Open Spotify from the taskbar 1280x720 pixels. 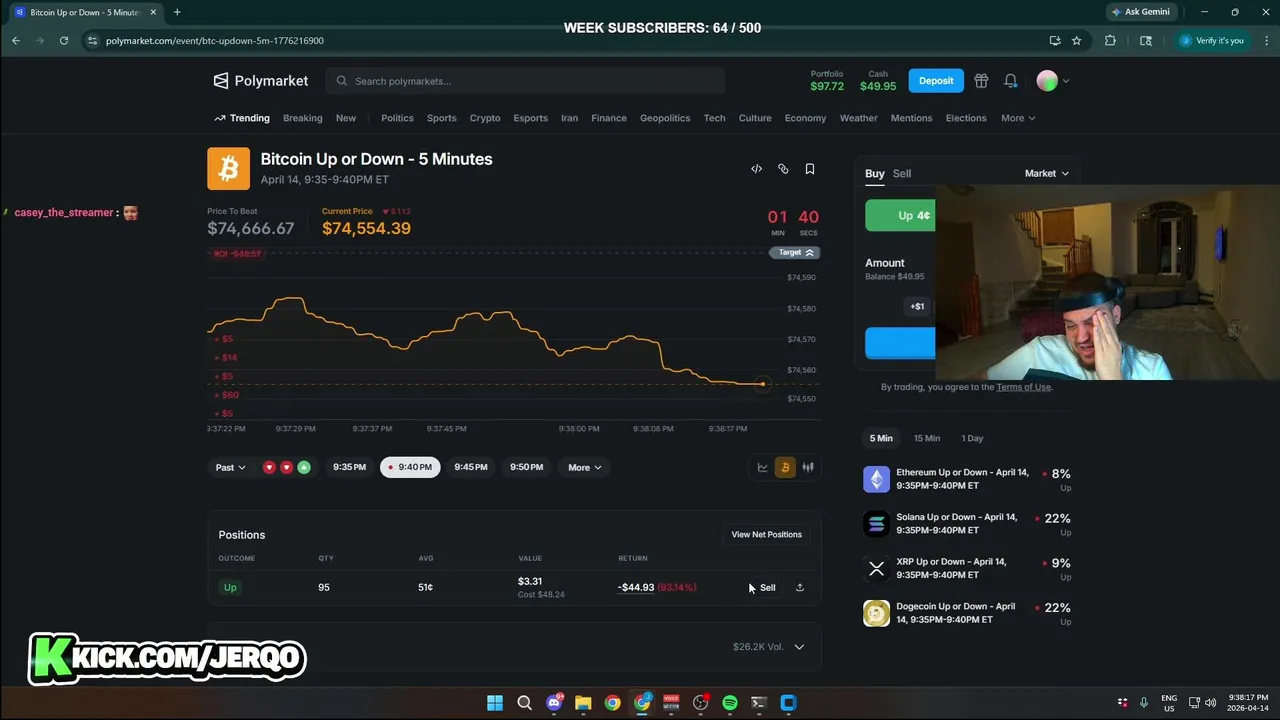pyautogui.click(x=730, y=703)
